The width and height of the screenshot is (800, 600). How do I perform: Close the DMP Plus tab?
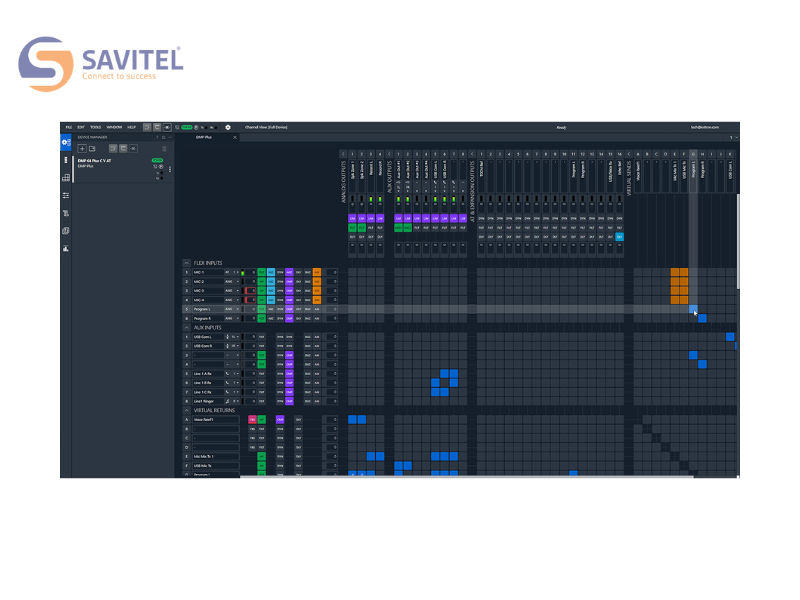tap(235, 137)
